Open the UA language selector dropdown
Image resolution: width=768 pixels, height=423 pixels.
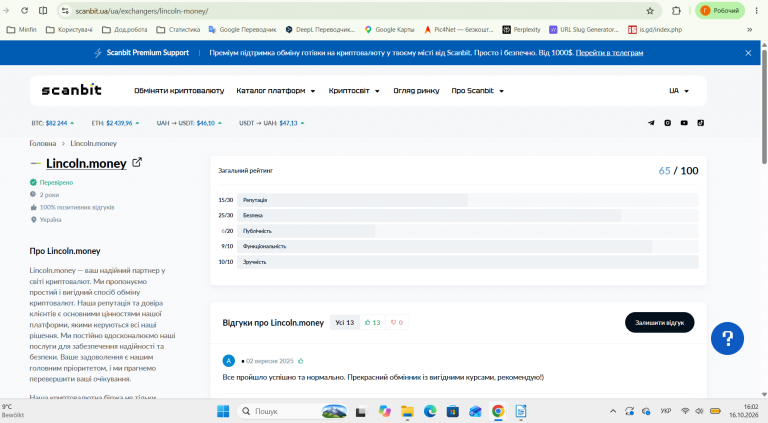coord(679,91)
